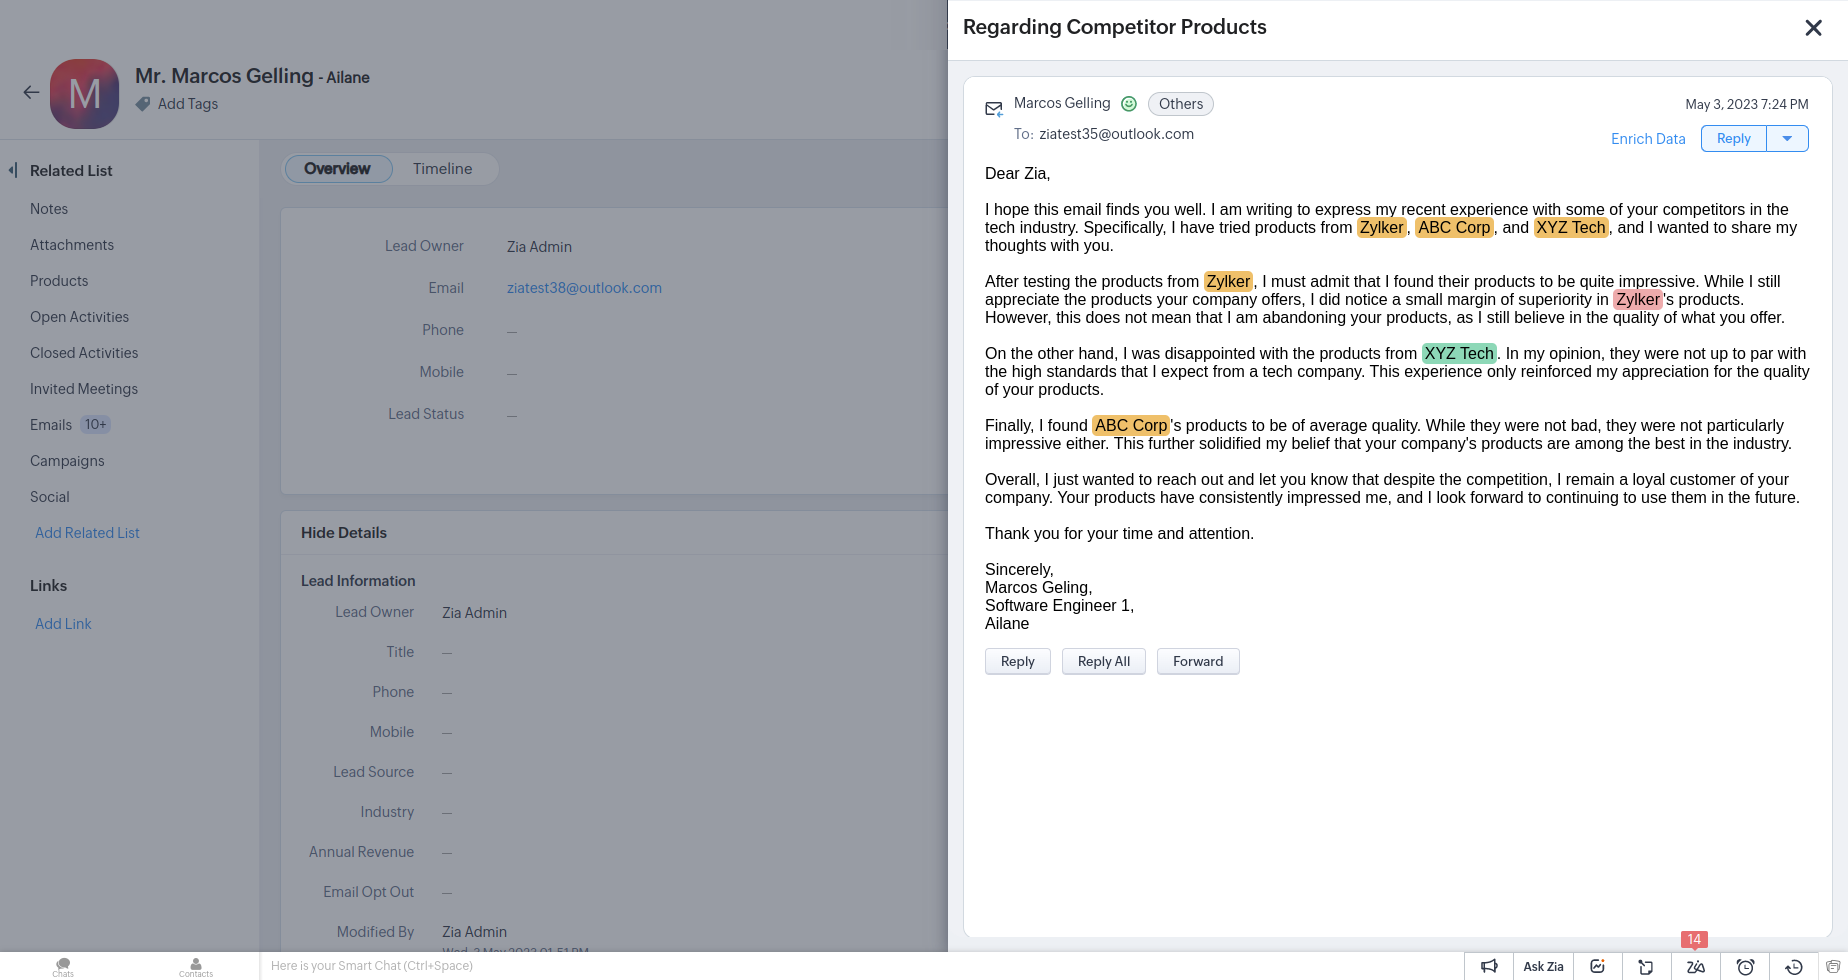
Task: Click the alarm clock reminders icon
Action: pyautogui.click(x=1745, y=966)
